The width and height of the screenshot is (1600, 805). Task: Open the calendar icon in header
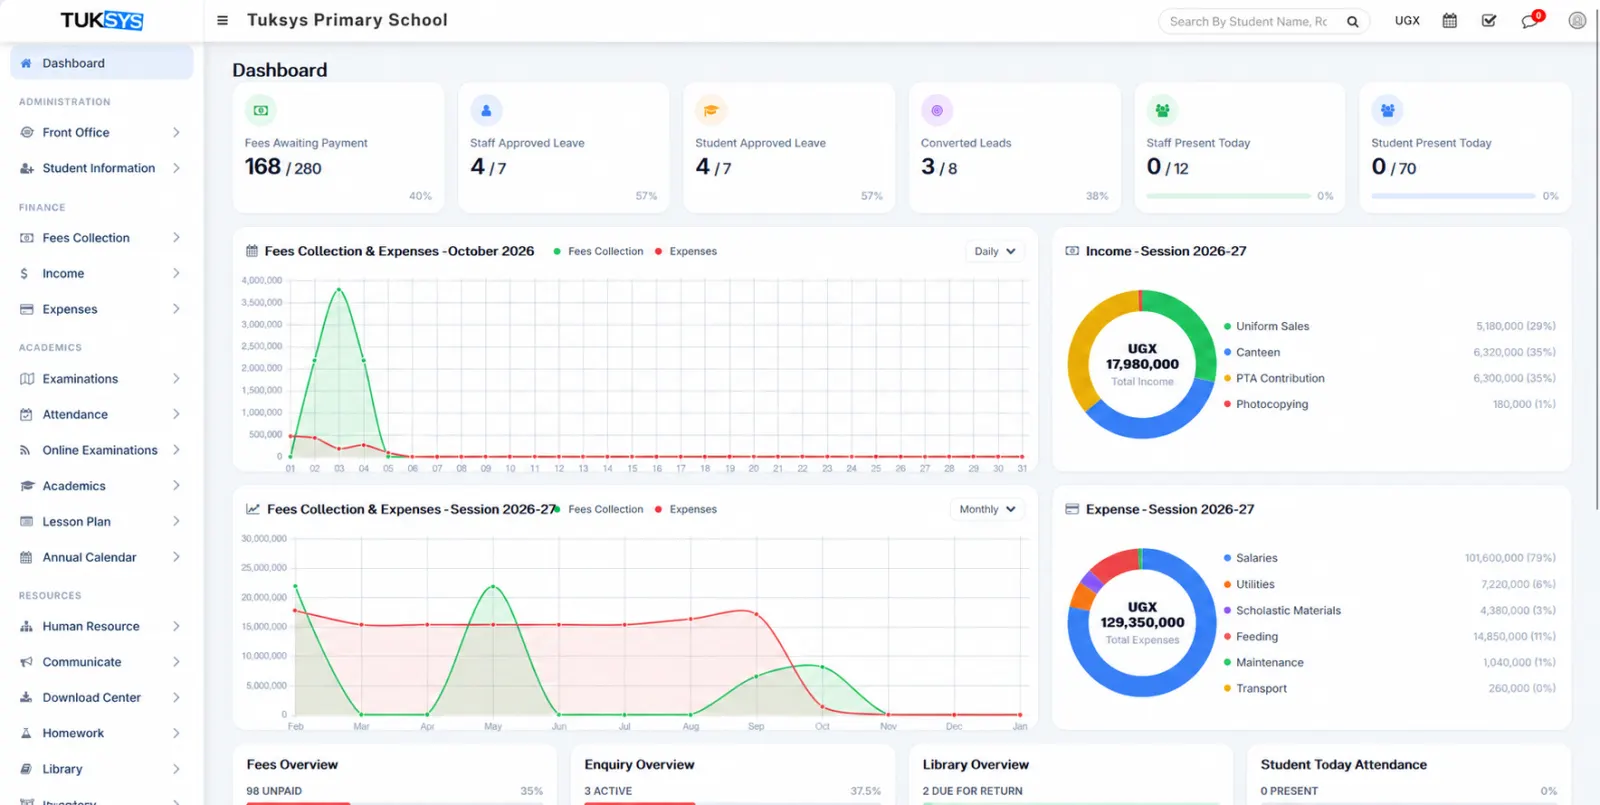pyautogui.click(x=1449, y=20)
